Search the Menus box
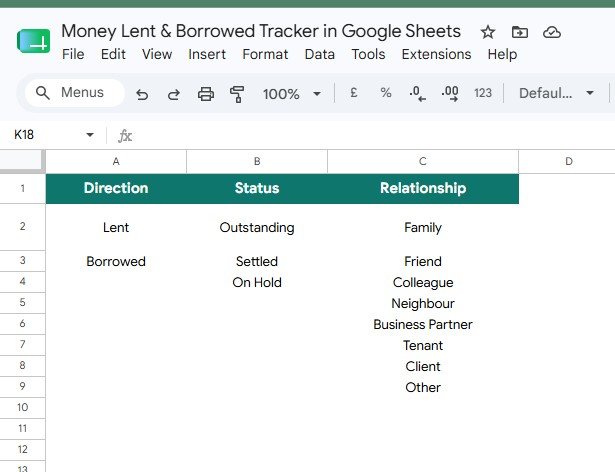615x472 pixels. (x=75, y=93)
